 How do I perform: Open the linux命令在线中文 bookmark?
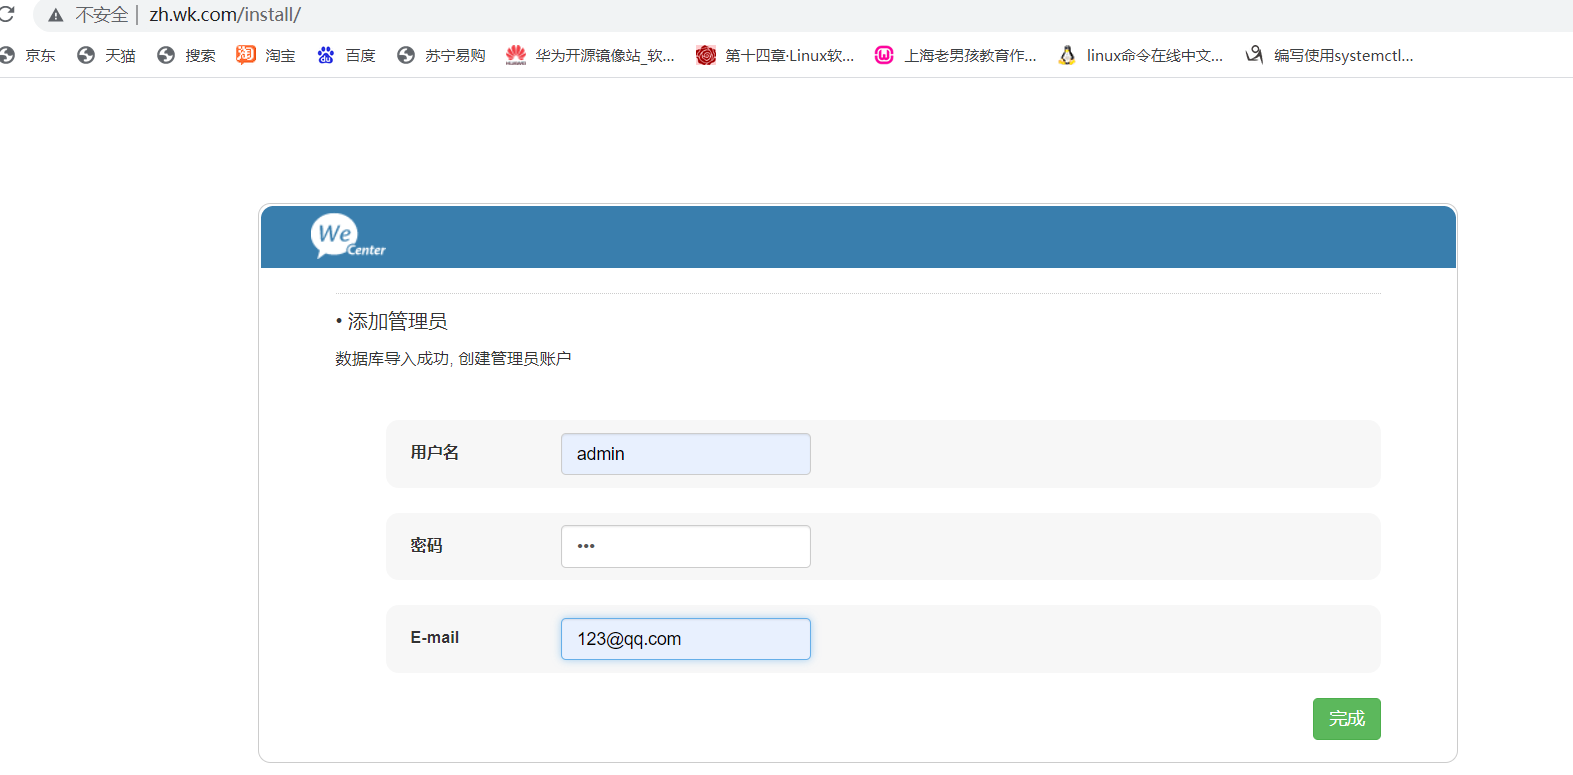(x=1141, y=55)
